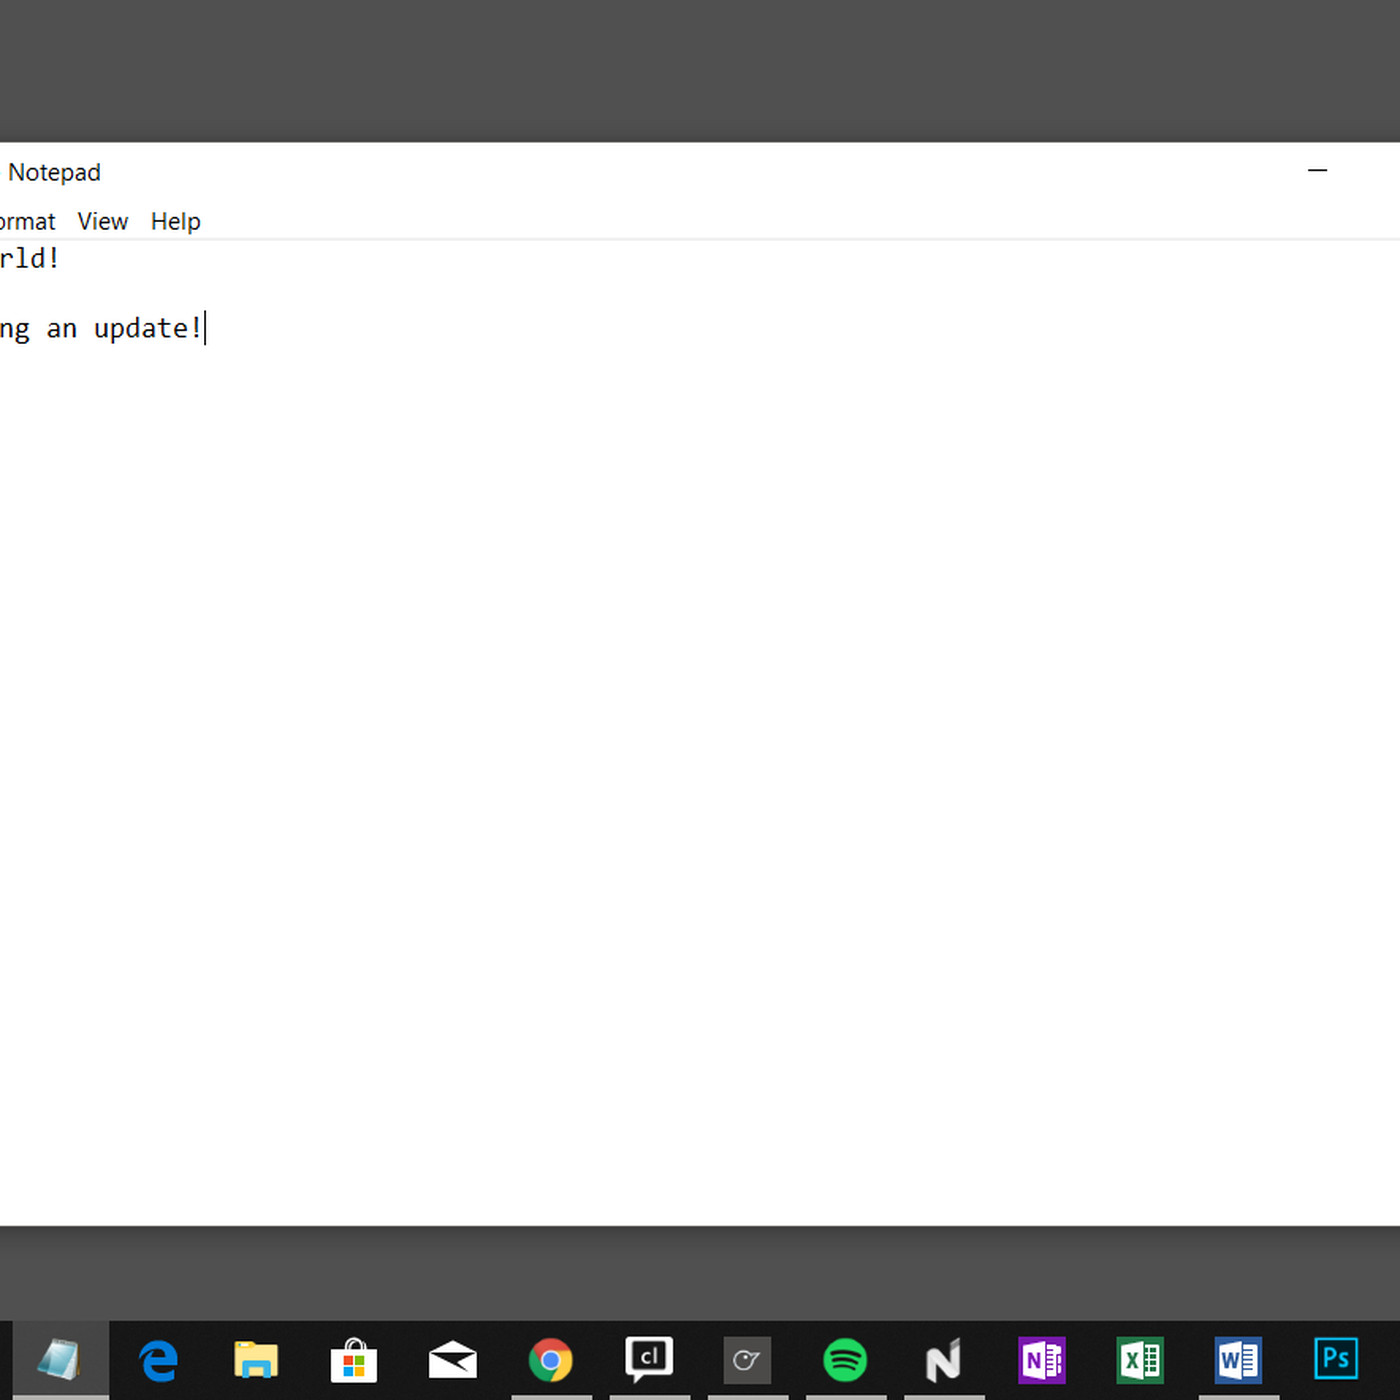1400x1400 pixels.
Task: Minimize the Notepad window
Action: 1318,171
